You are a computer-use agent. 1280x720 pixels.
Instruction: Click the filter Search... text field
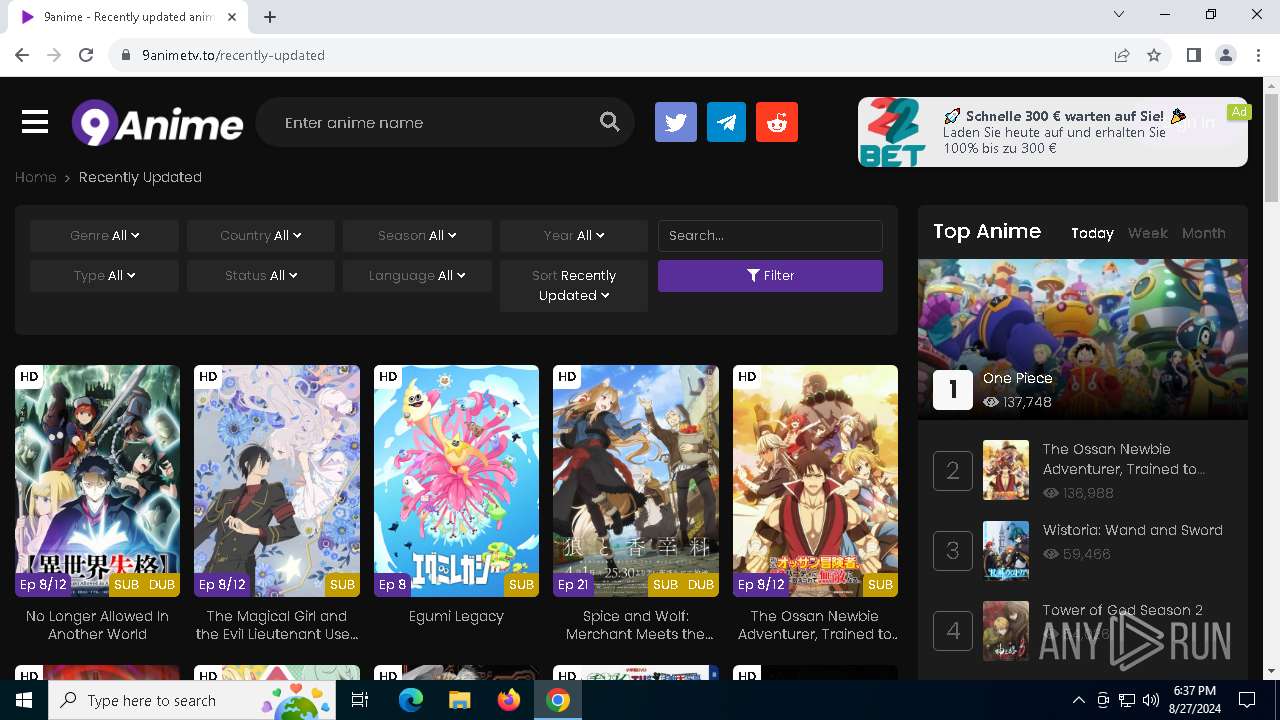[x=770, y=236]
